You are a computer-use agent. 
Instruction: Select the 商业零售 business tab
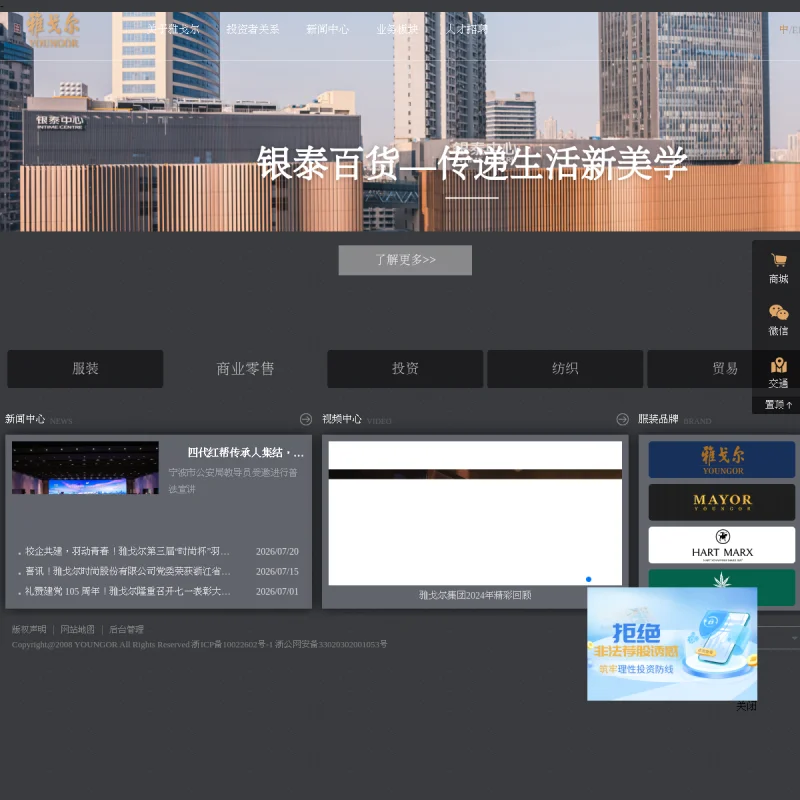(245, 368)
